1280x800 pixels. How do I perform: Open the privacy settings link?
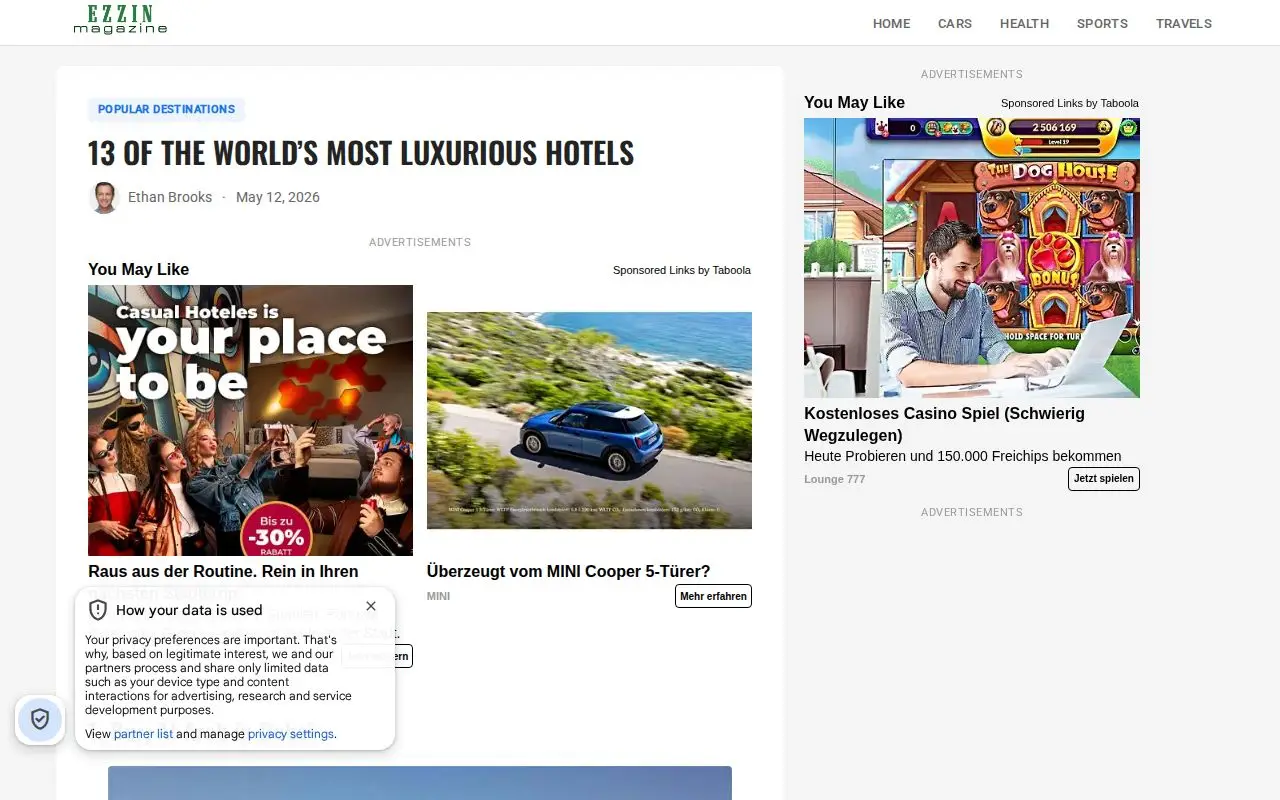pos(291,734)
